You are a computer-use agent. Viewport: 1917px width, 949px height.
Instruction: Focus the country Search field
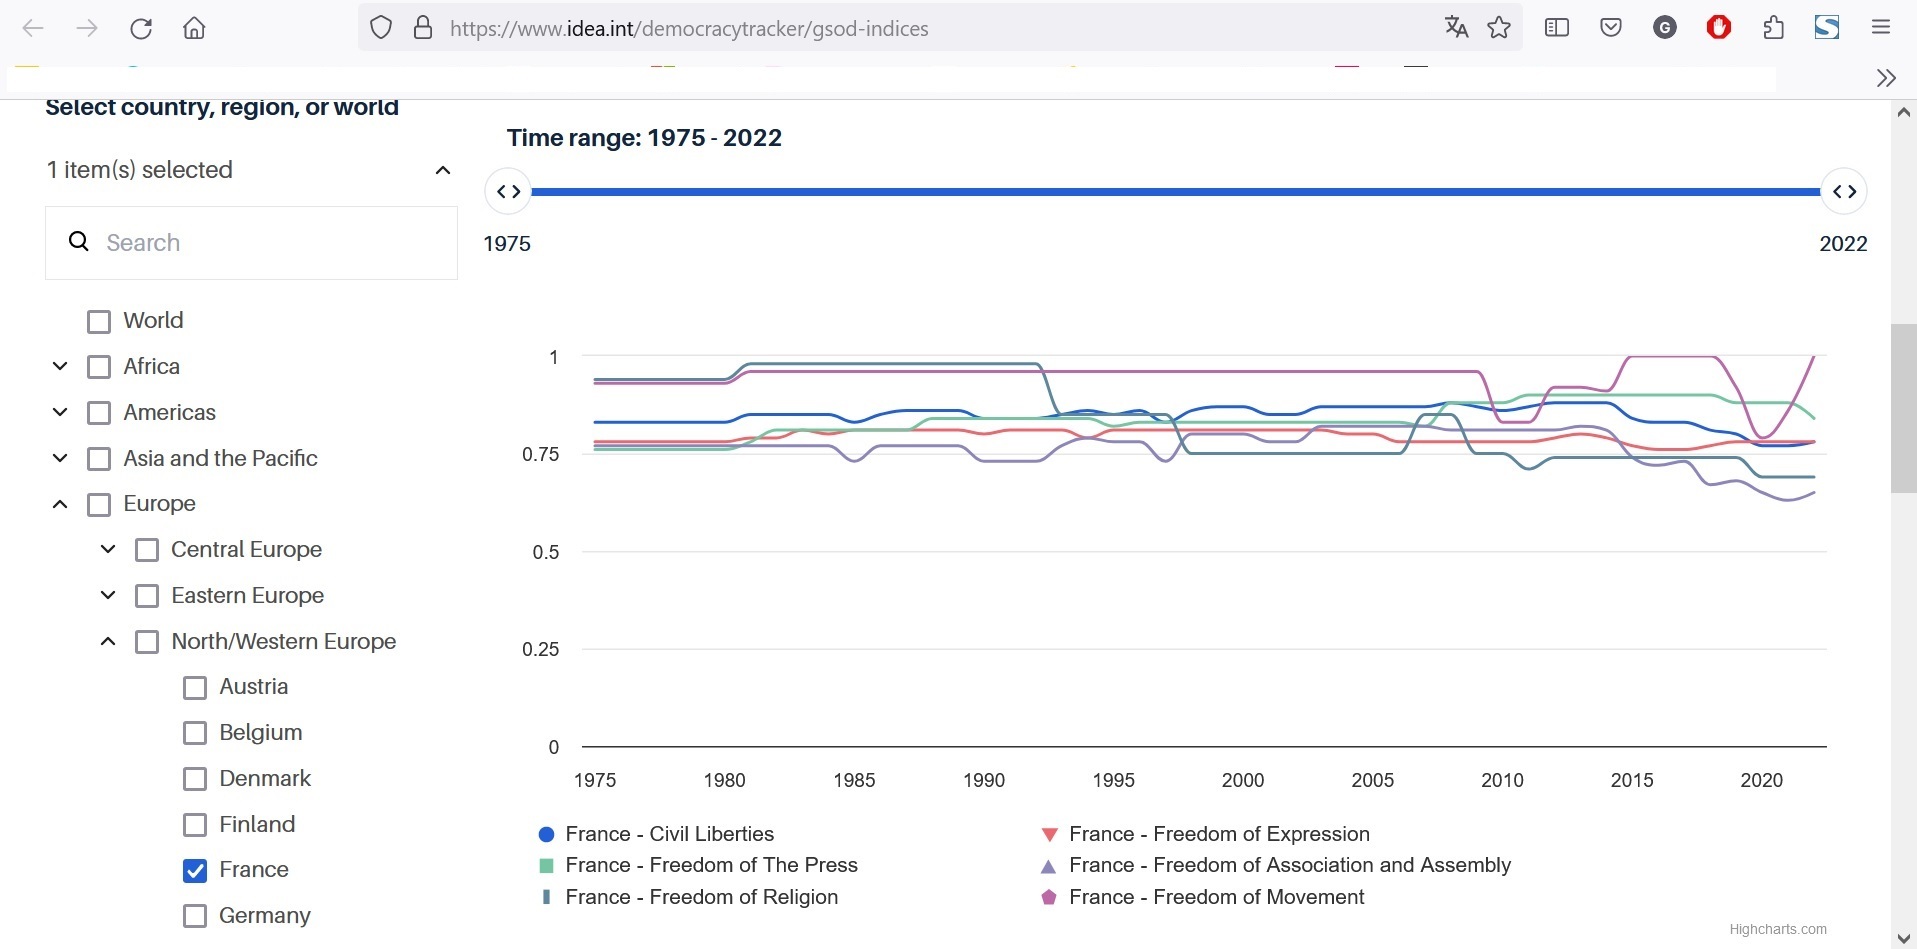pos(251,243)
